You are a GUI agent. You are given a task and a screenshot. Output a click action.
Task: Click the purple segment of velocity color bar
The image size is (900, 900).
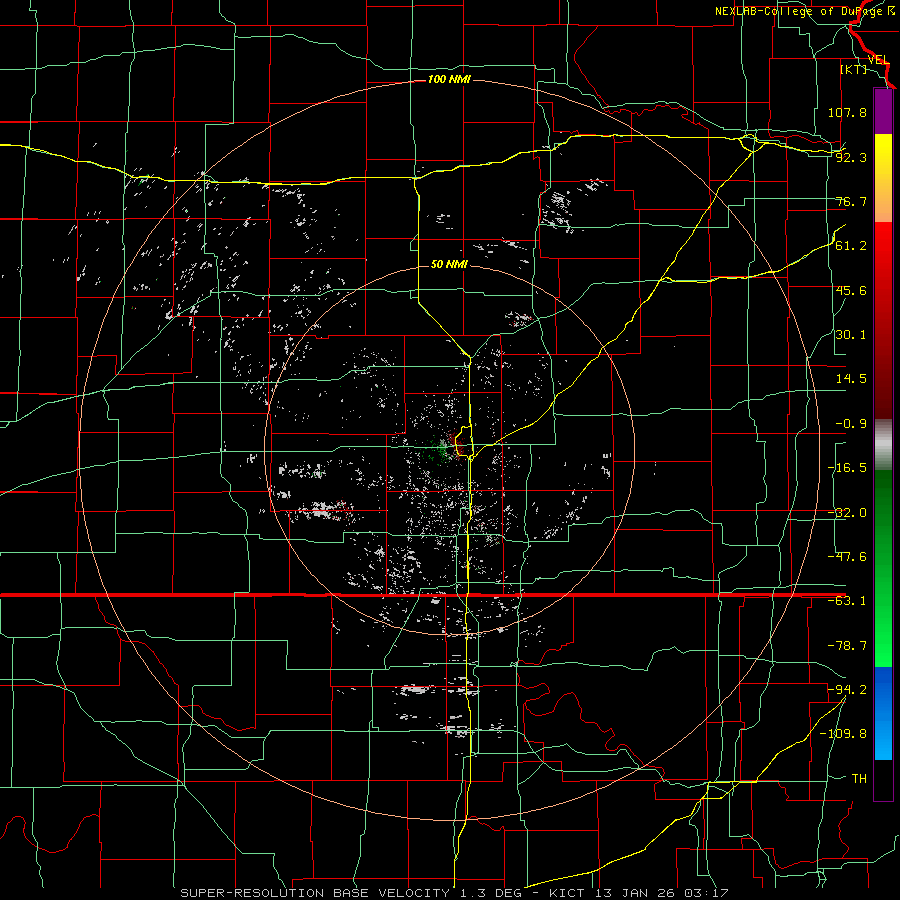pos(883,111)
